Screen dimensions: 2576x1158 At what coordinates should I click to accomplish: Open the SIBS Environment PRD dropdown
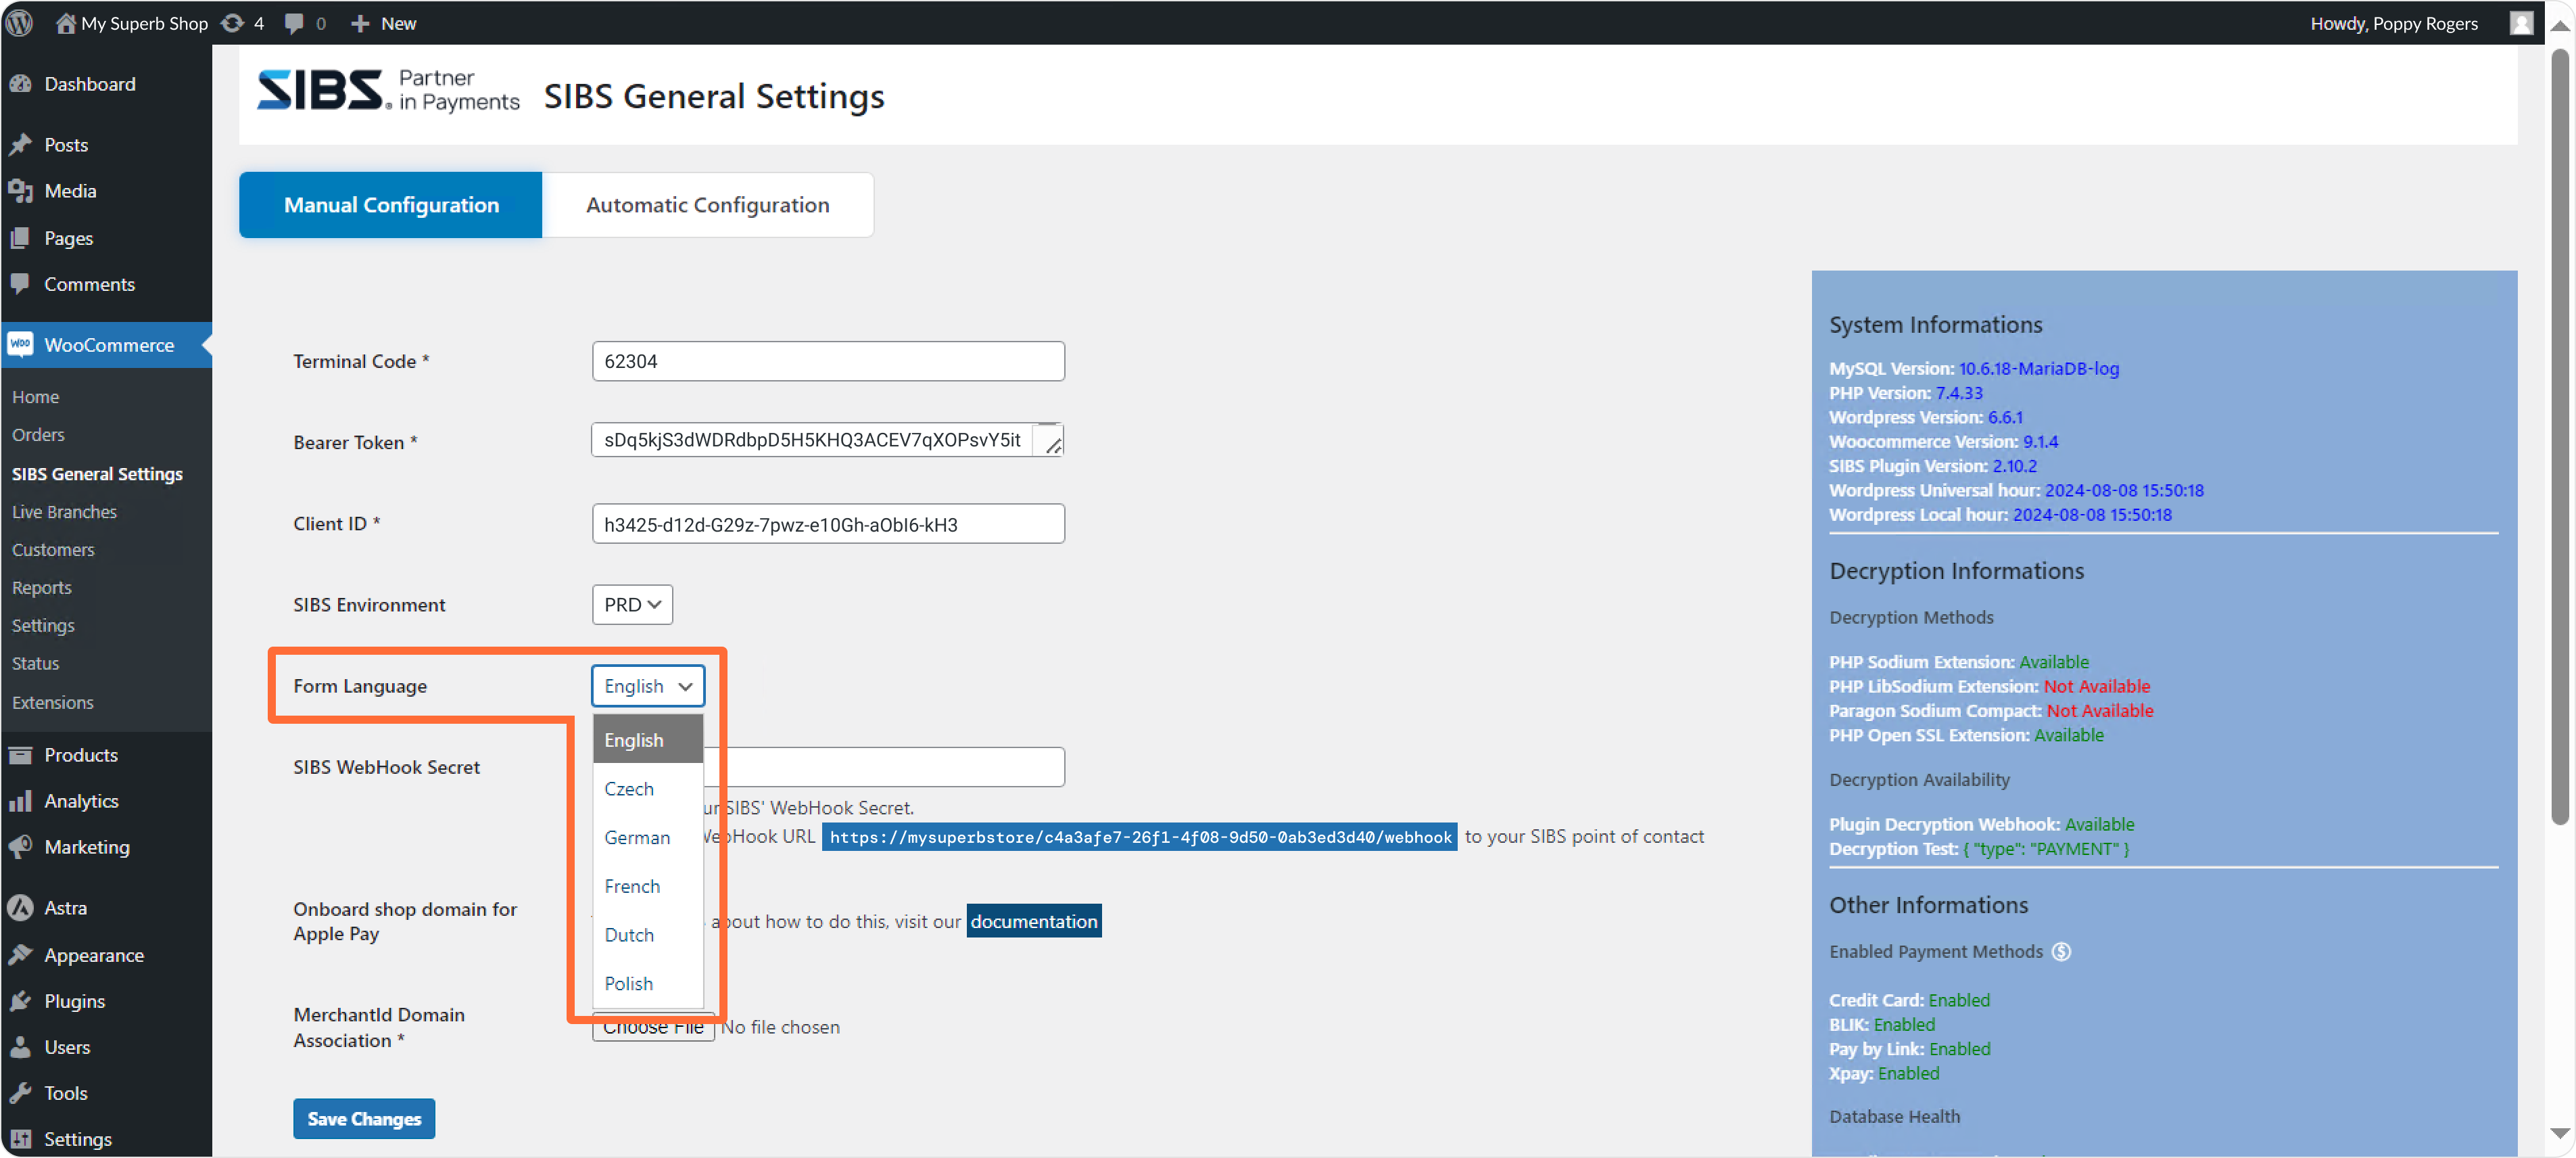point(632,605)
